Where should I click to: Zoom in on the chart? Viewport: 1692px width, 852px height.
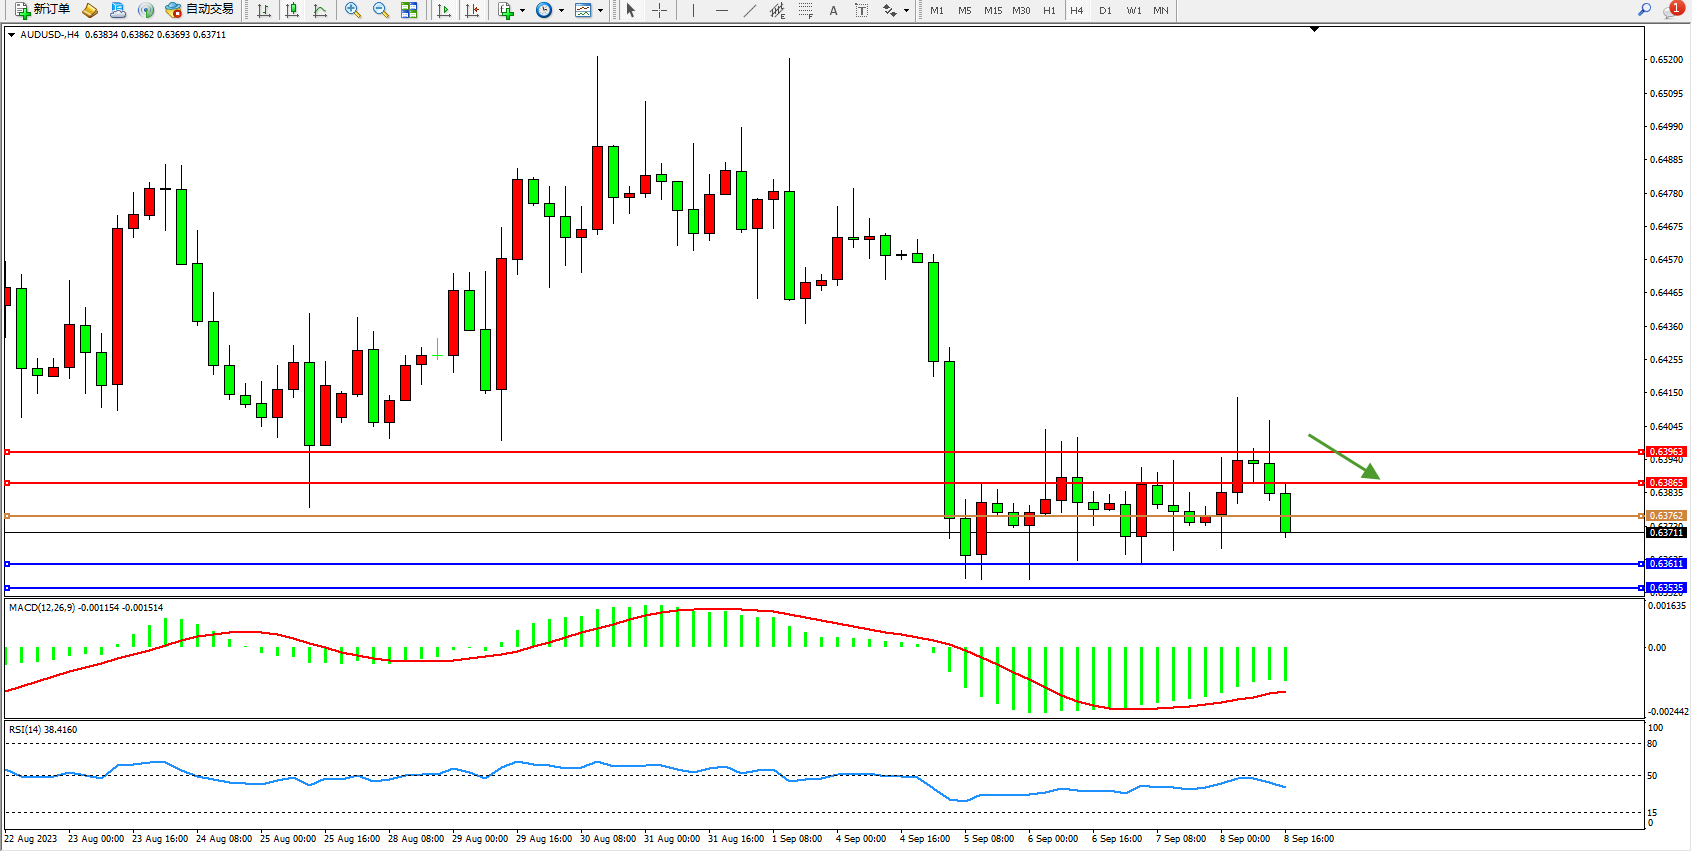(353, 10)
